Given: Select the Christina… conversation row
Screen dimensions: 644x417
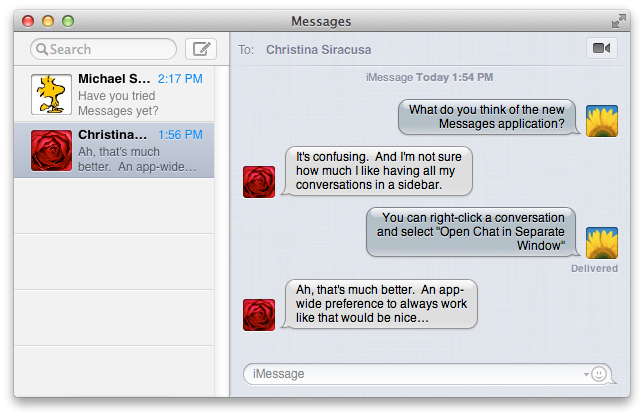Looking at the screenshot, I should (x=114, y=150).
